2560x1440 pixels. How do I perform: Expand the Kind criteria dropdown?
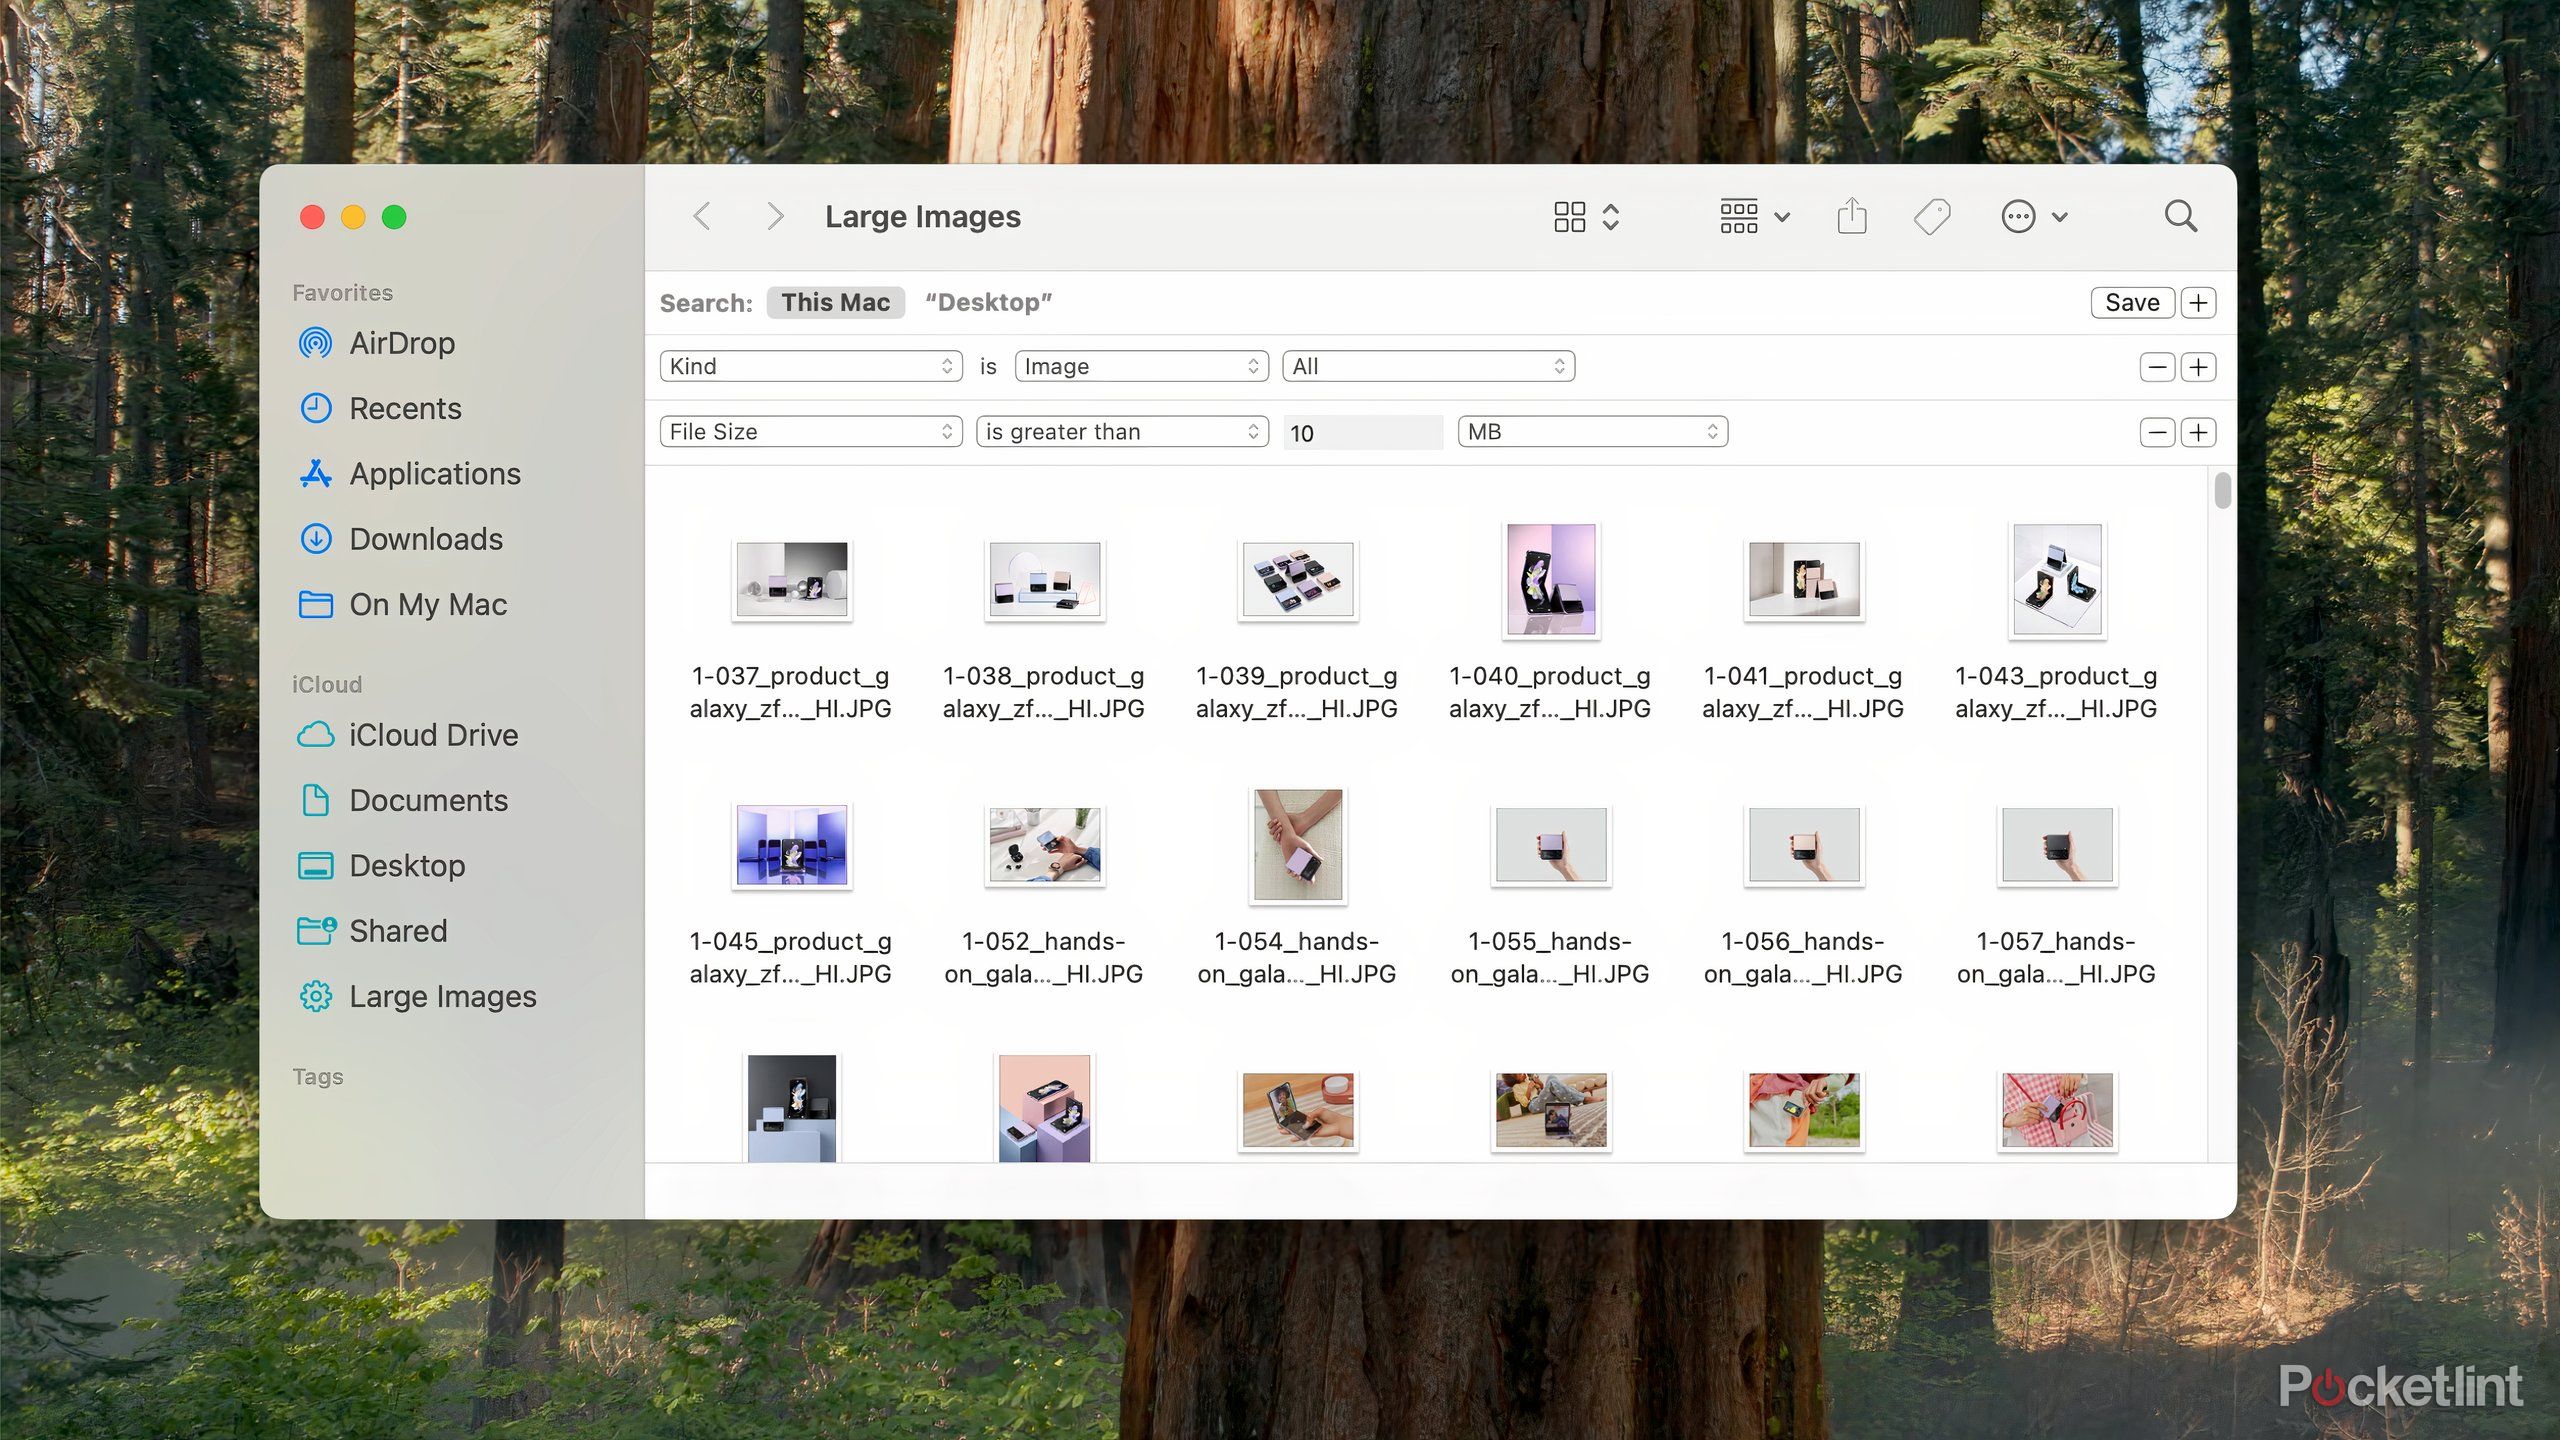coord(810,366)
